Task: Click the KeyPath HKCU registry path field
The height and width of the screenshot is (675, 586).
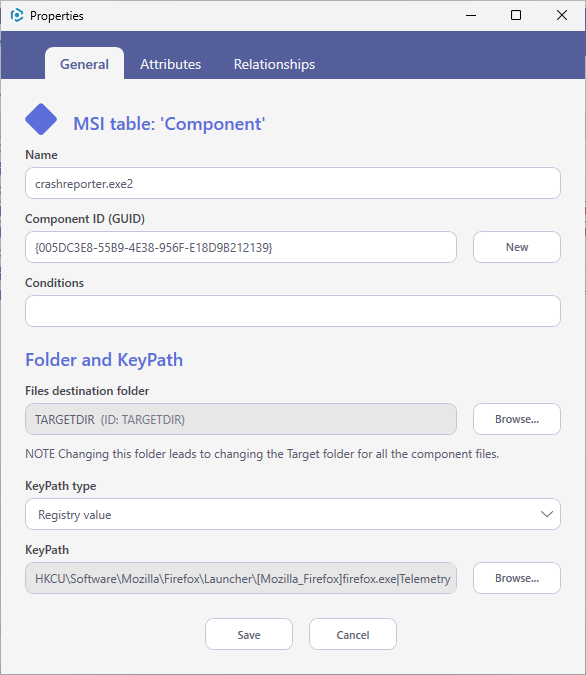Action: [241, 578]
